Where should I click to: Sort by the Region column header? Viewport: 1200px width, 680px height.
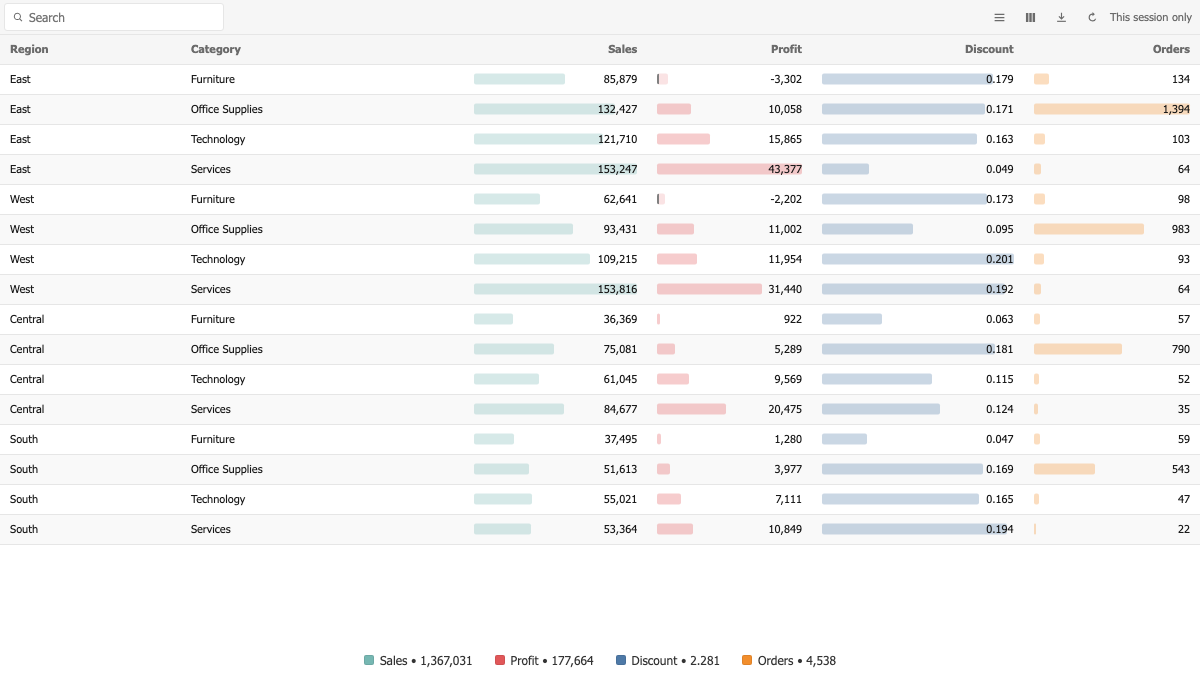pos(29,49)
